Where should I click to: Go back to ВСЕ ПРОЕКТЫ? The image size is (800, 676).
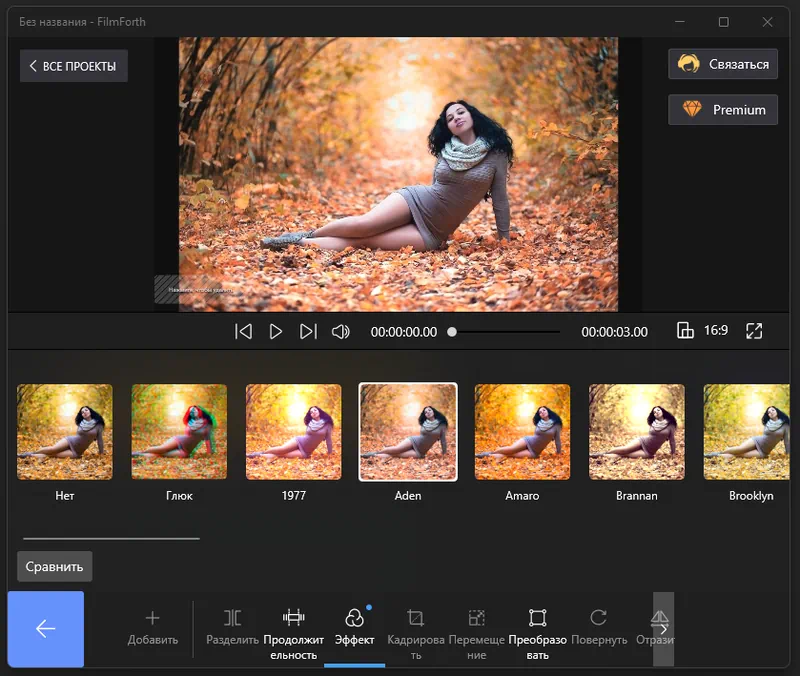pos(73,66)
